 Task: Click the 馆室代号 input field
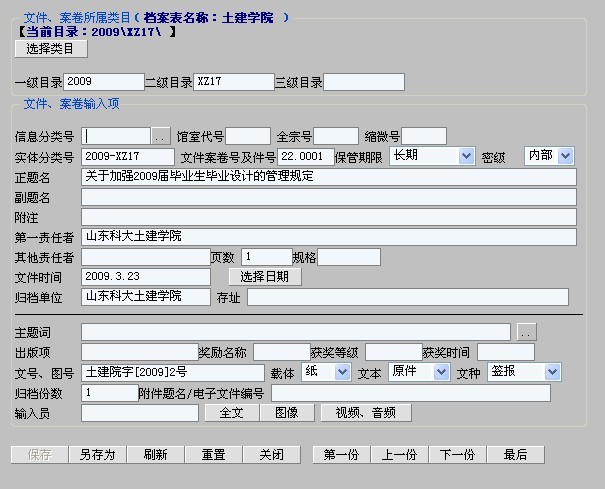click(x=248, y=136)
